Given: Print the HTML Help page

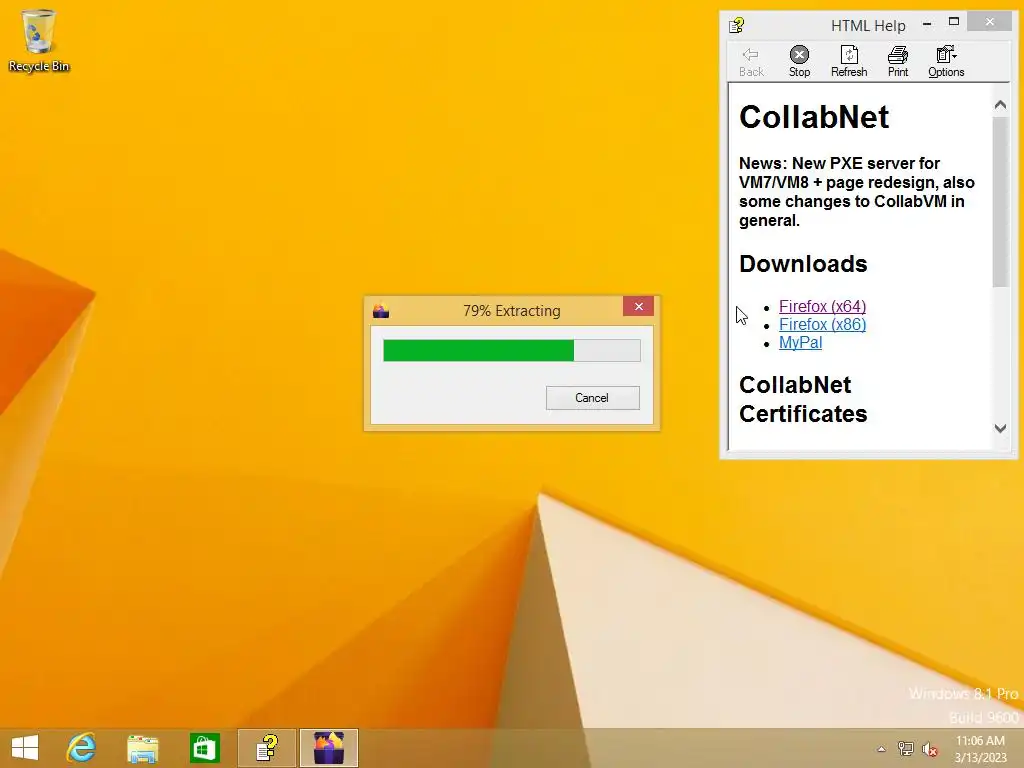Looking at the screenshot, I should point(898,61).
